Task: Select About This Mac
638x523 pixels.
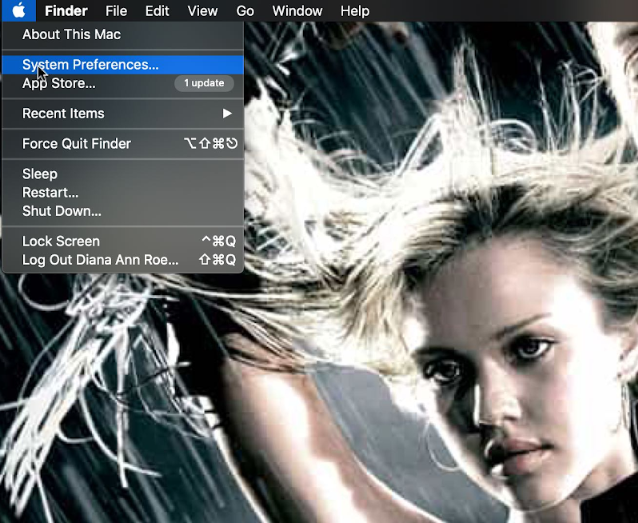Action: coord(123,34)
